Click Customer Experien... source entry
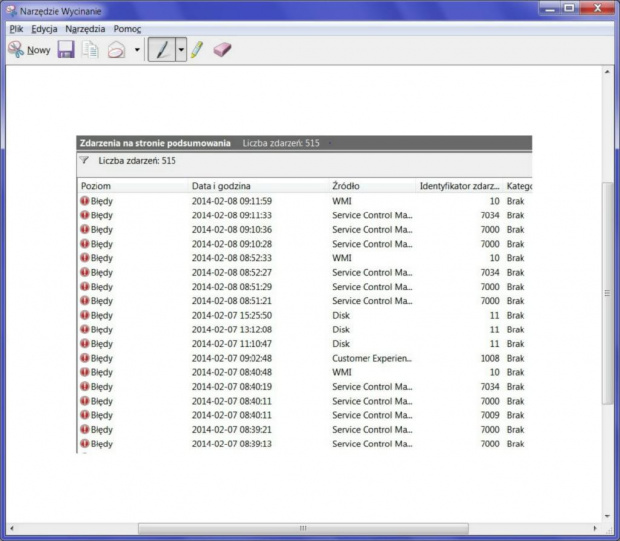 point(372,358)
